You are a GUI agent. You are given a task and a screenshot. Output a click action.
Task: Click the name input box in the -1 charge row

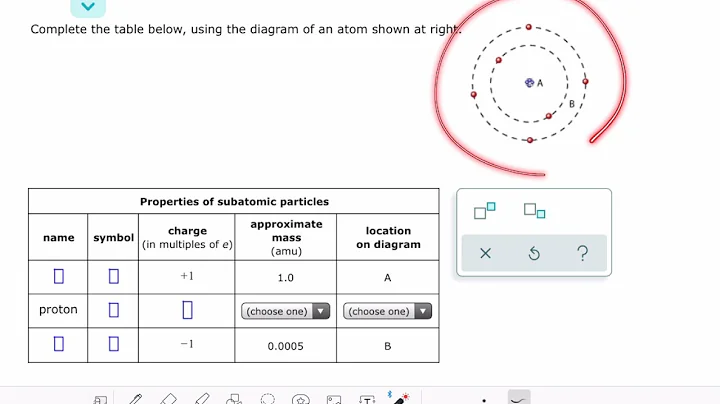(59, 344)
